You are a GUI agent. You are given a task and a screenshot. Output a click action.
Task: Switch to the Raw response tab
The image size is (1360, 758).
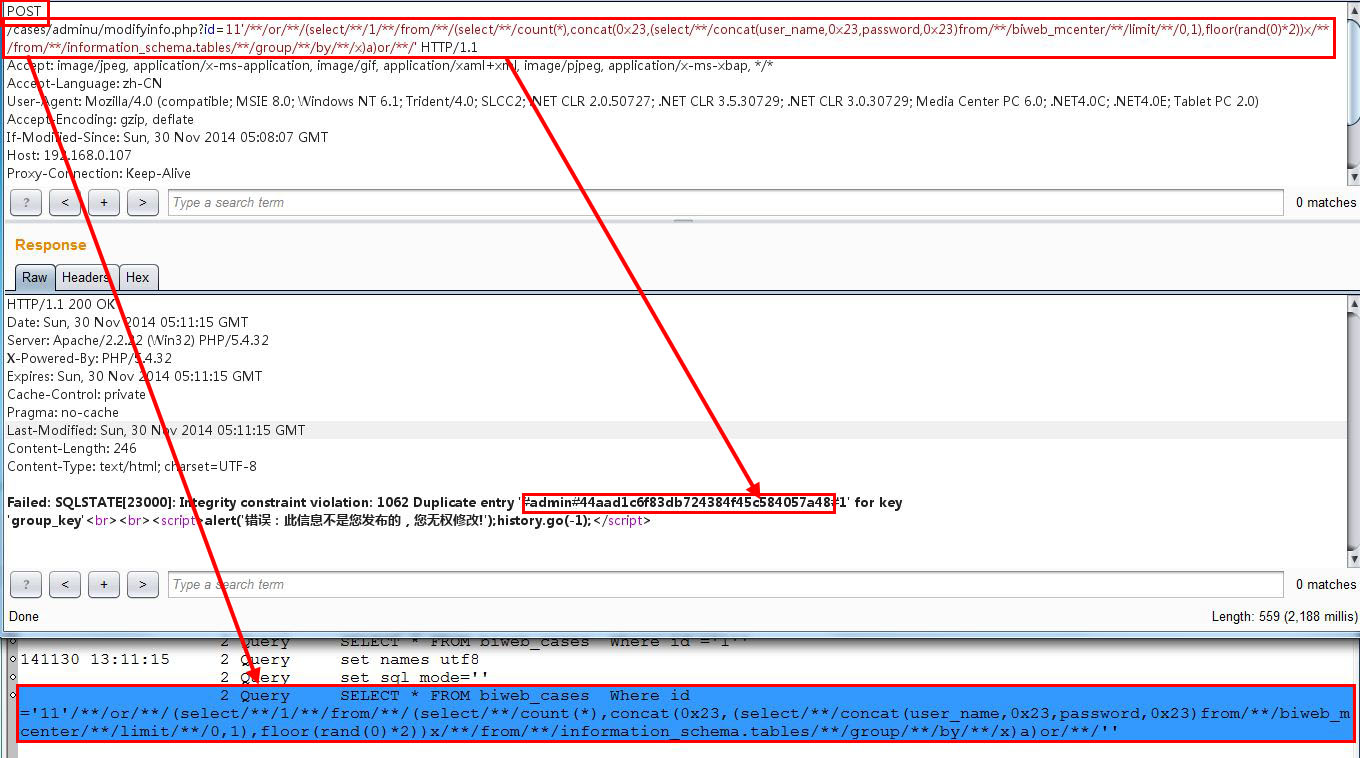coord(35,277)
